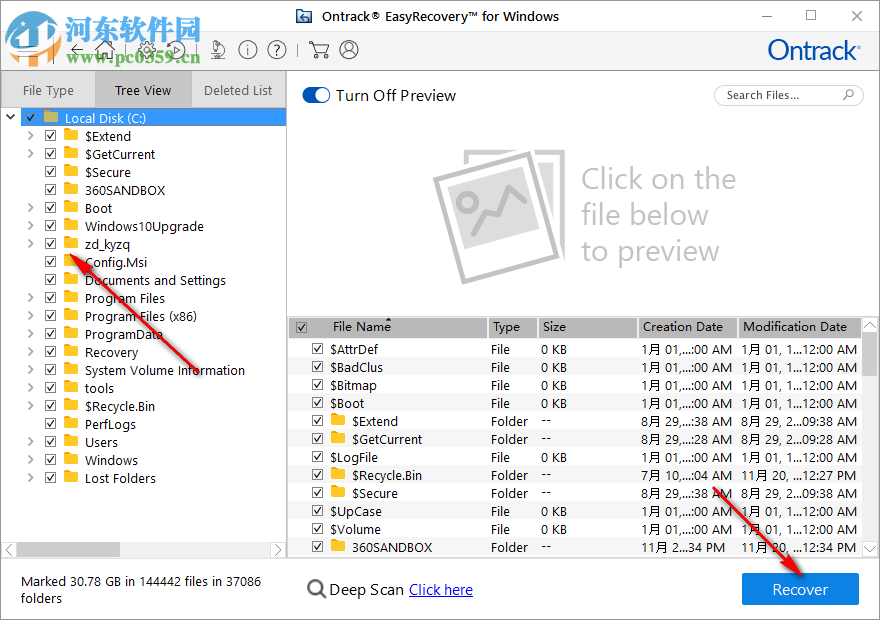
Task: Expand the System Volume Information node
Action: tap(31, 369)
